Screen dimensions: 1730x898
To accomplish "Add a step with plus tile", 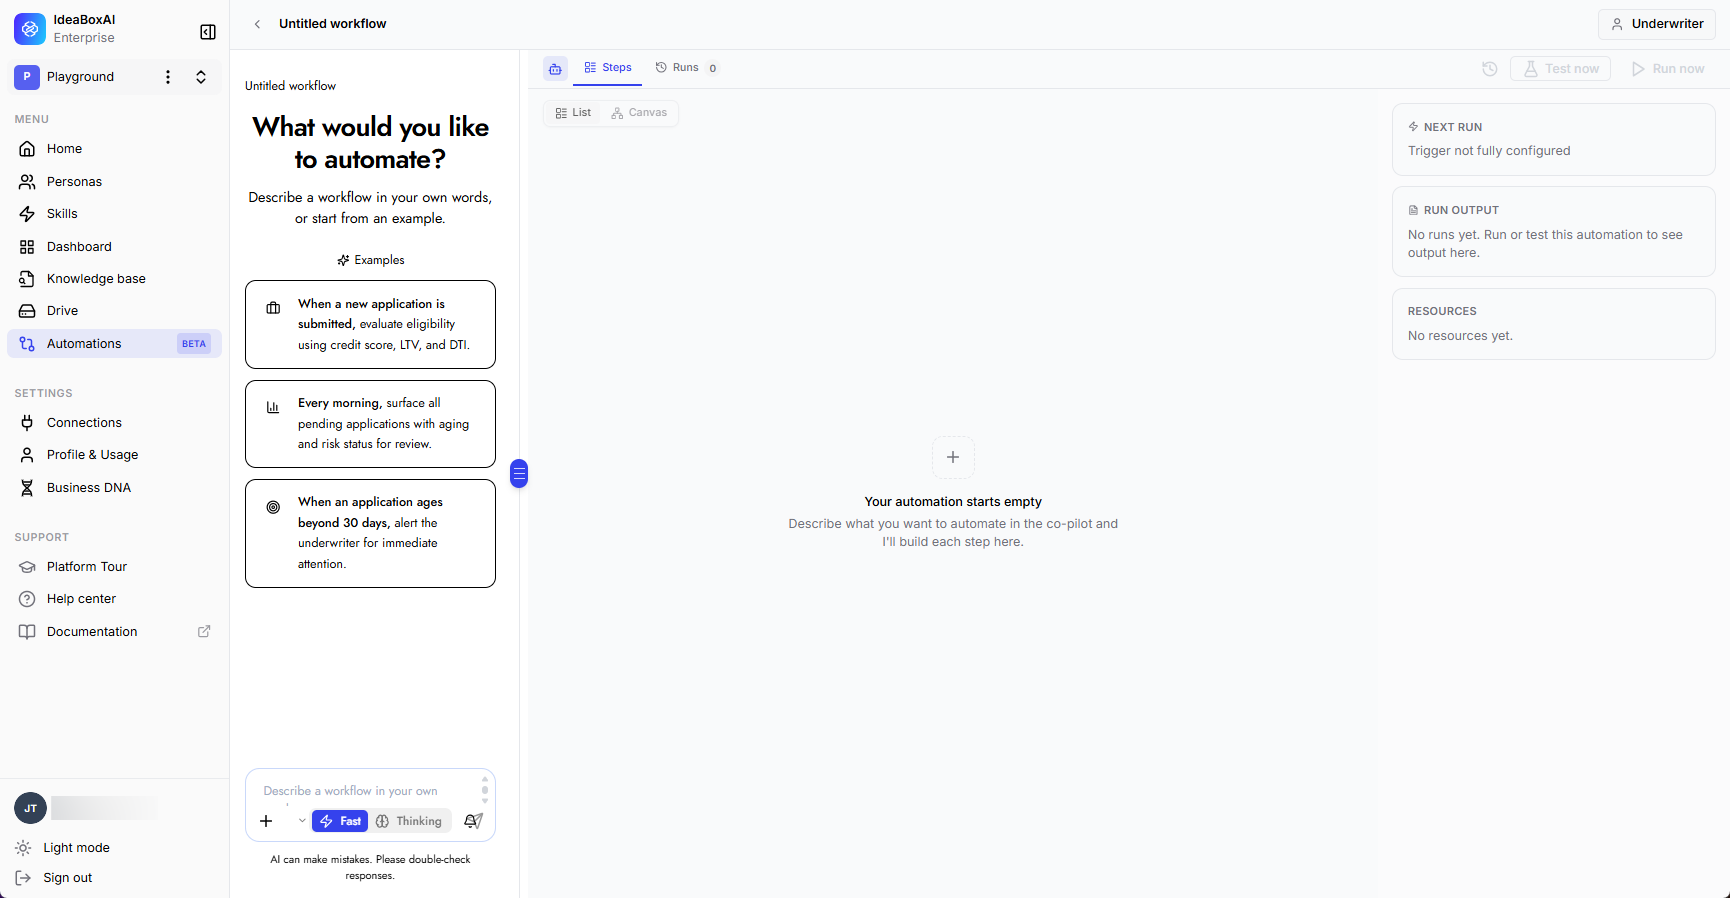I will 953,457.
